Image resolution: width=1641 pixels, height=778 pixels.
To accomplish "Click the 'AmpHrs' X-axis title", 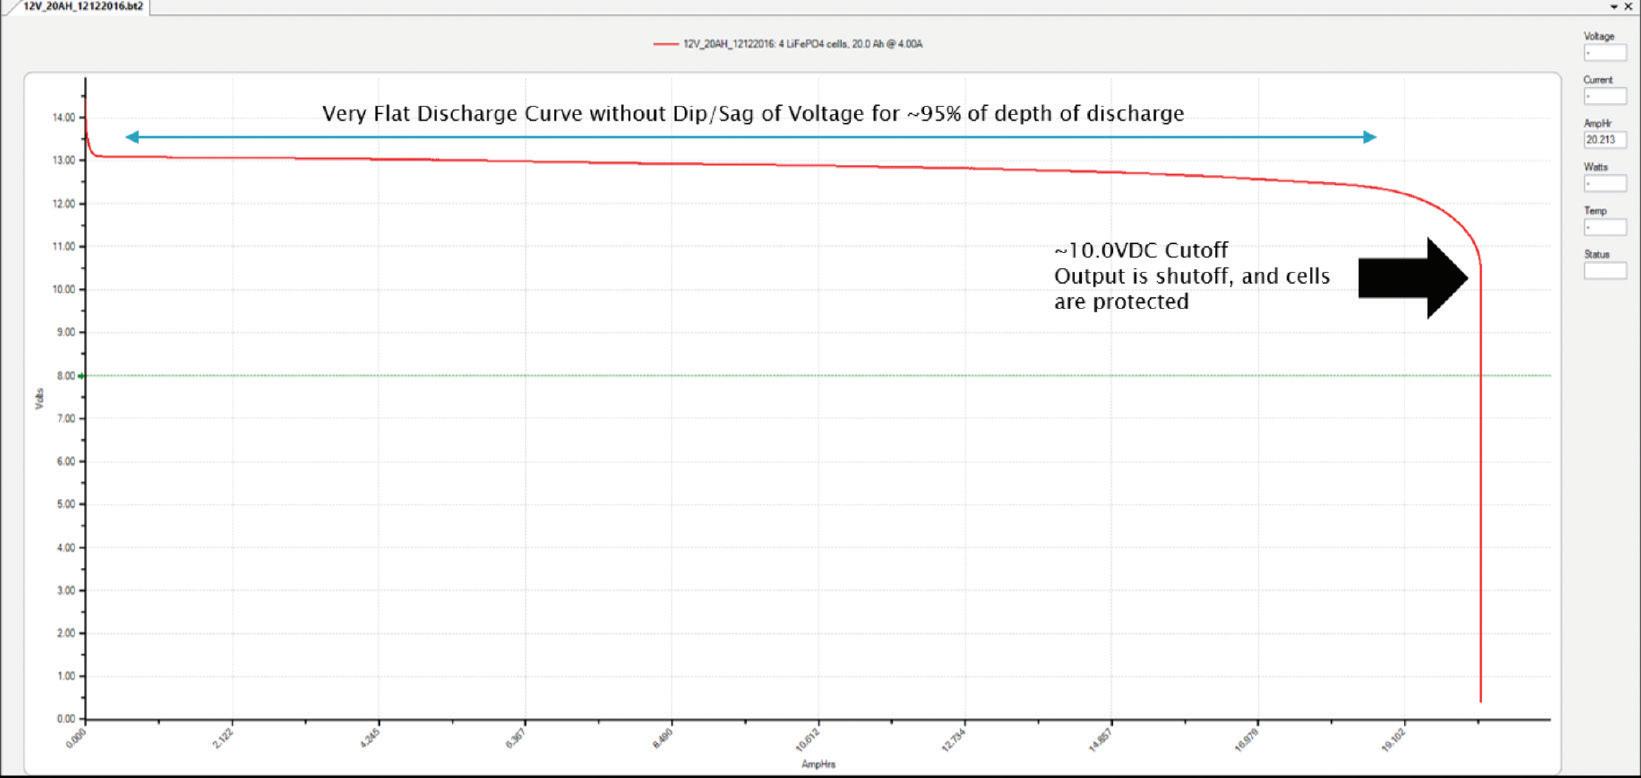I will 818,764.
